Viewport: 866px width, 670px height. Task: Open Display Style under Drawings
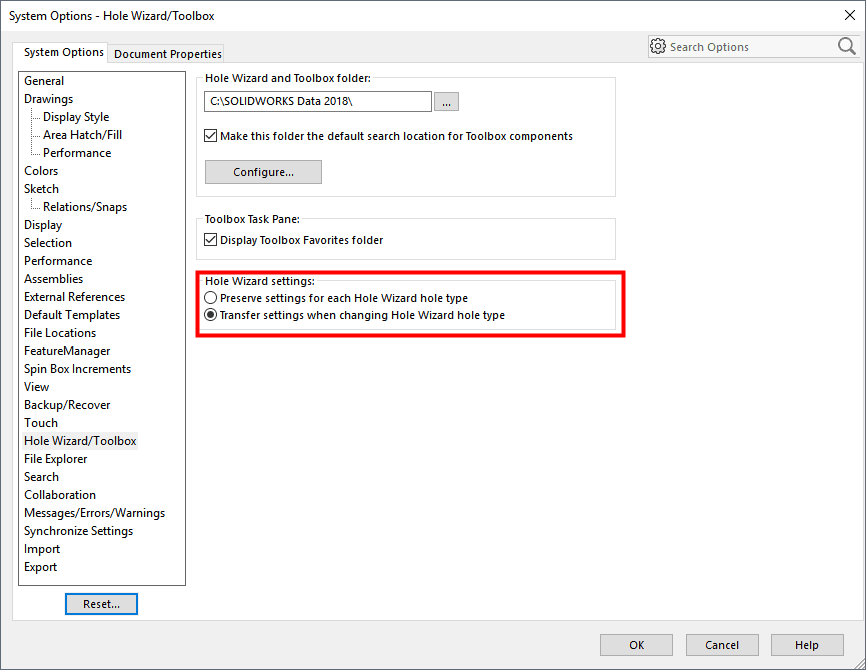[76, 117]
